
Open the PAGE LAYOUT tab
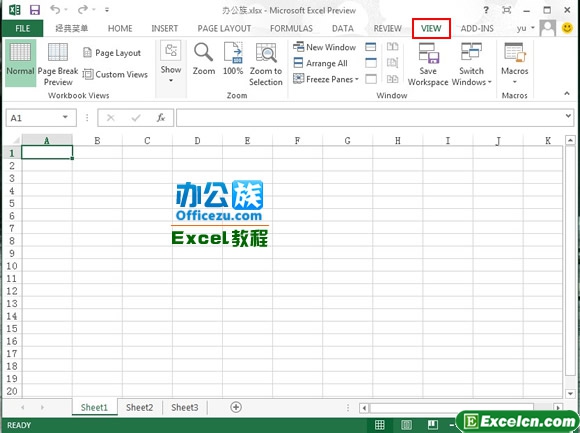click(224, 28)
